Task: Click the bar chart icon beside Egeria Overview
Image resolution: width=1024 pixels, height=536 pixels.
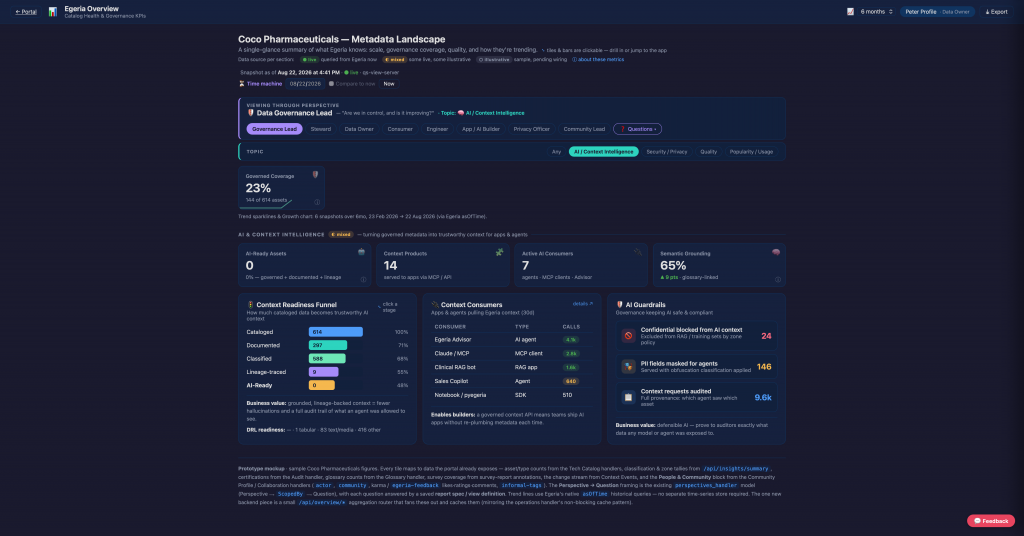Action: coord(53,12)
